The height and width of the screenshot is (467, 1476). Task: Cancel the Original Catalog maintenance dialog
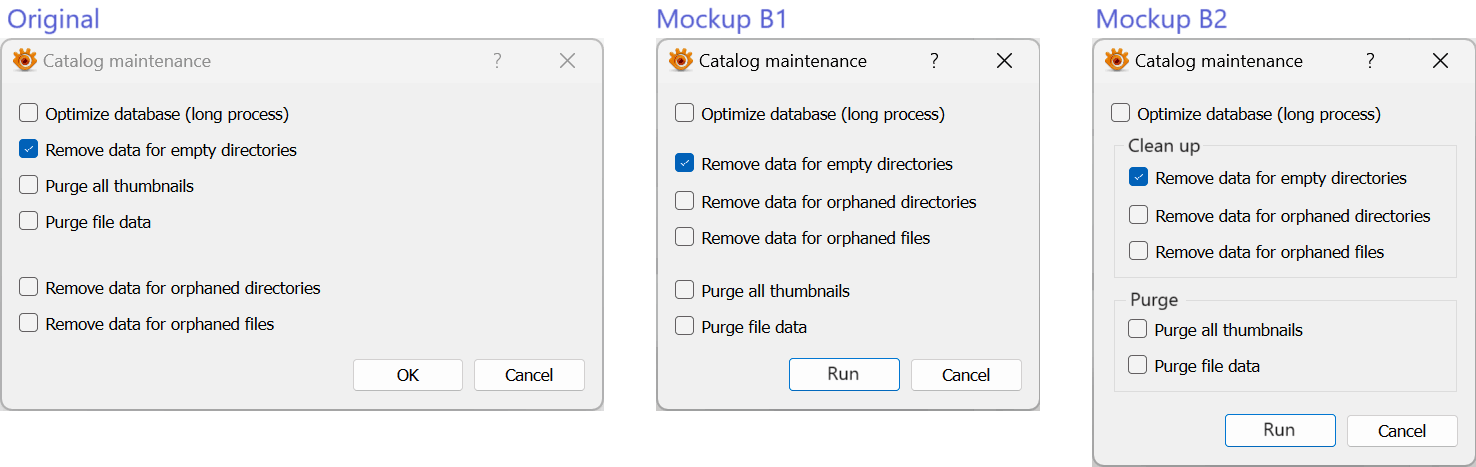point(529,375)
